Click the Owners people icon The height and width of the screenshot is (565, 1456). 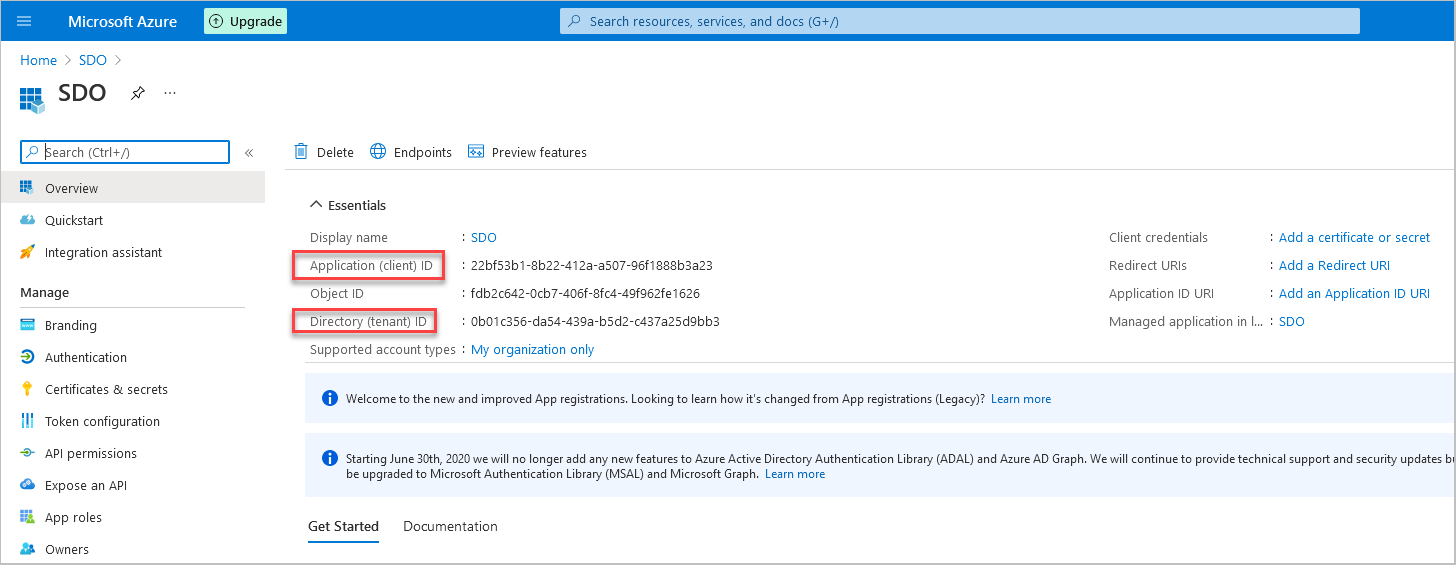tap(27, 549)
